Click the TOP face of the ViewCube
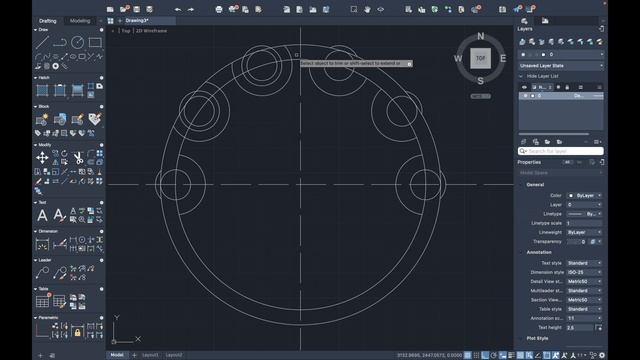Screen dimensions: 640x360 (480, 58)
